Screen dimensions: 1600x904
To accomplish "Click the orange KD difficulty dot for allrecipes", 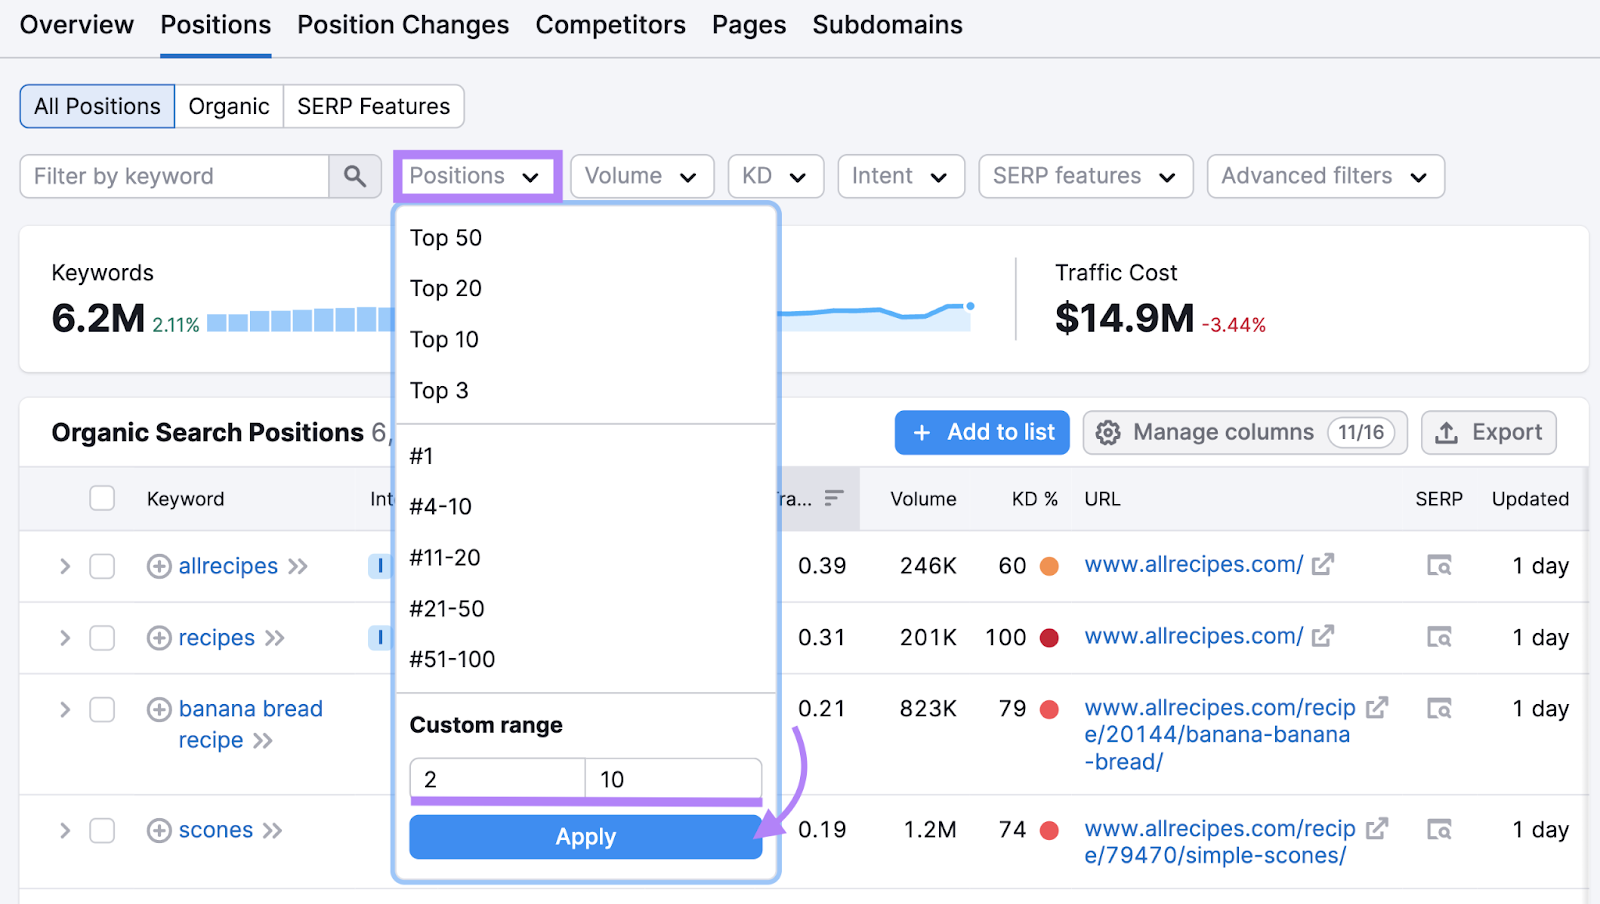I will click(x=1049, y=566).
